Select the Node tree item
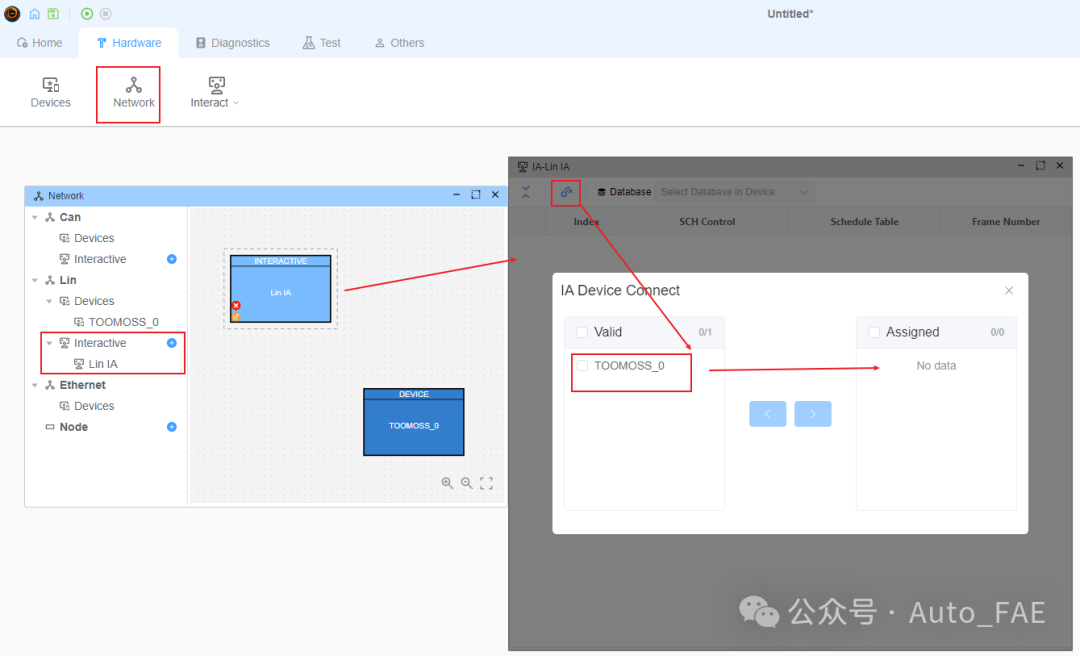 click(x=73, y=427)
